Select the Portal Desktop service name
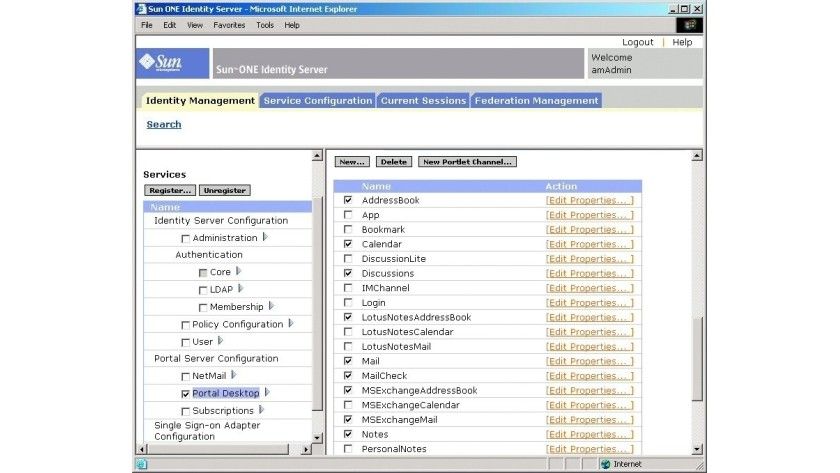The image size is (840, 473). pos(226,393)
